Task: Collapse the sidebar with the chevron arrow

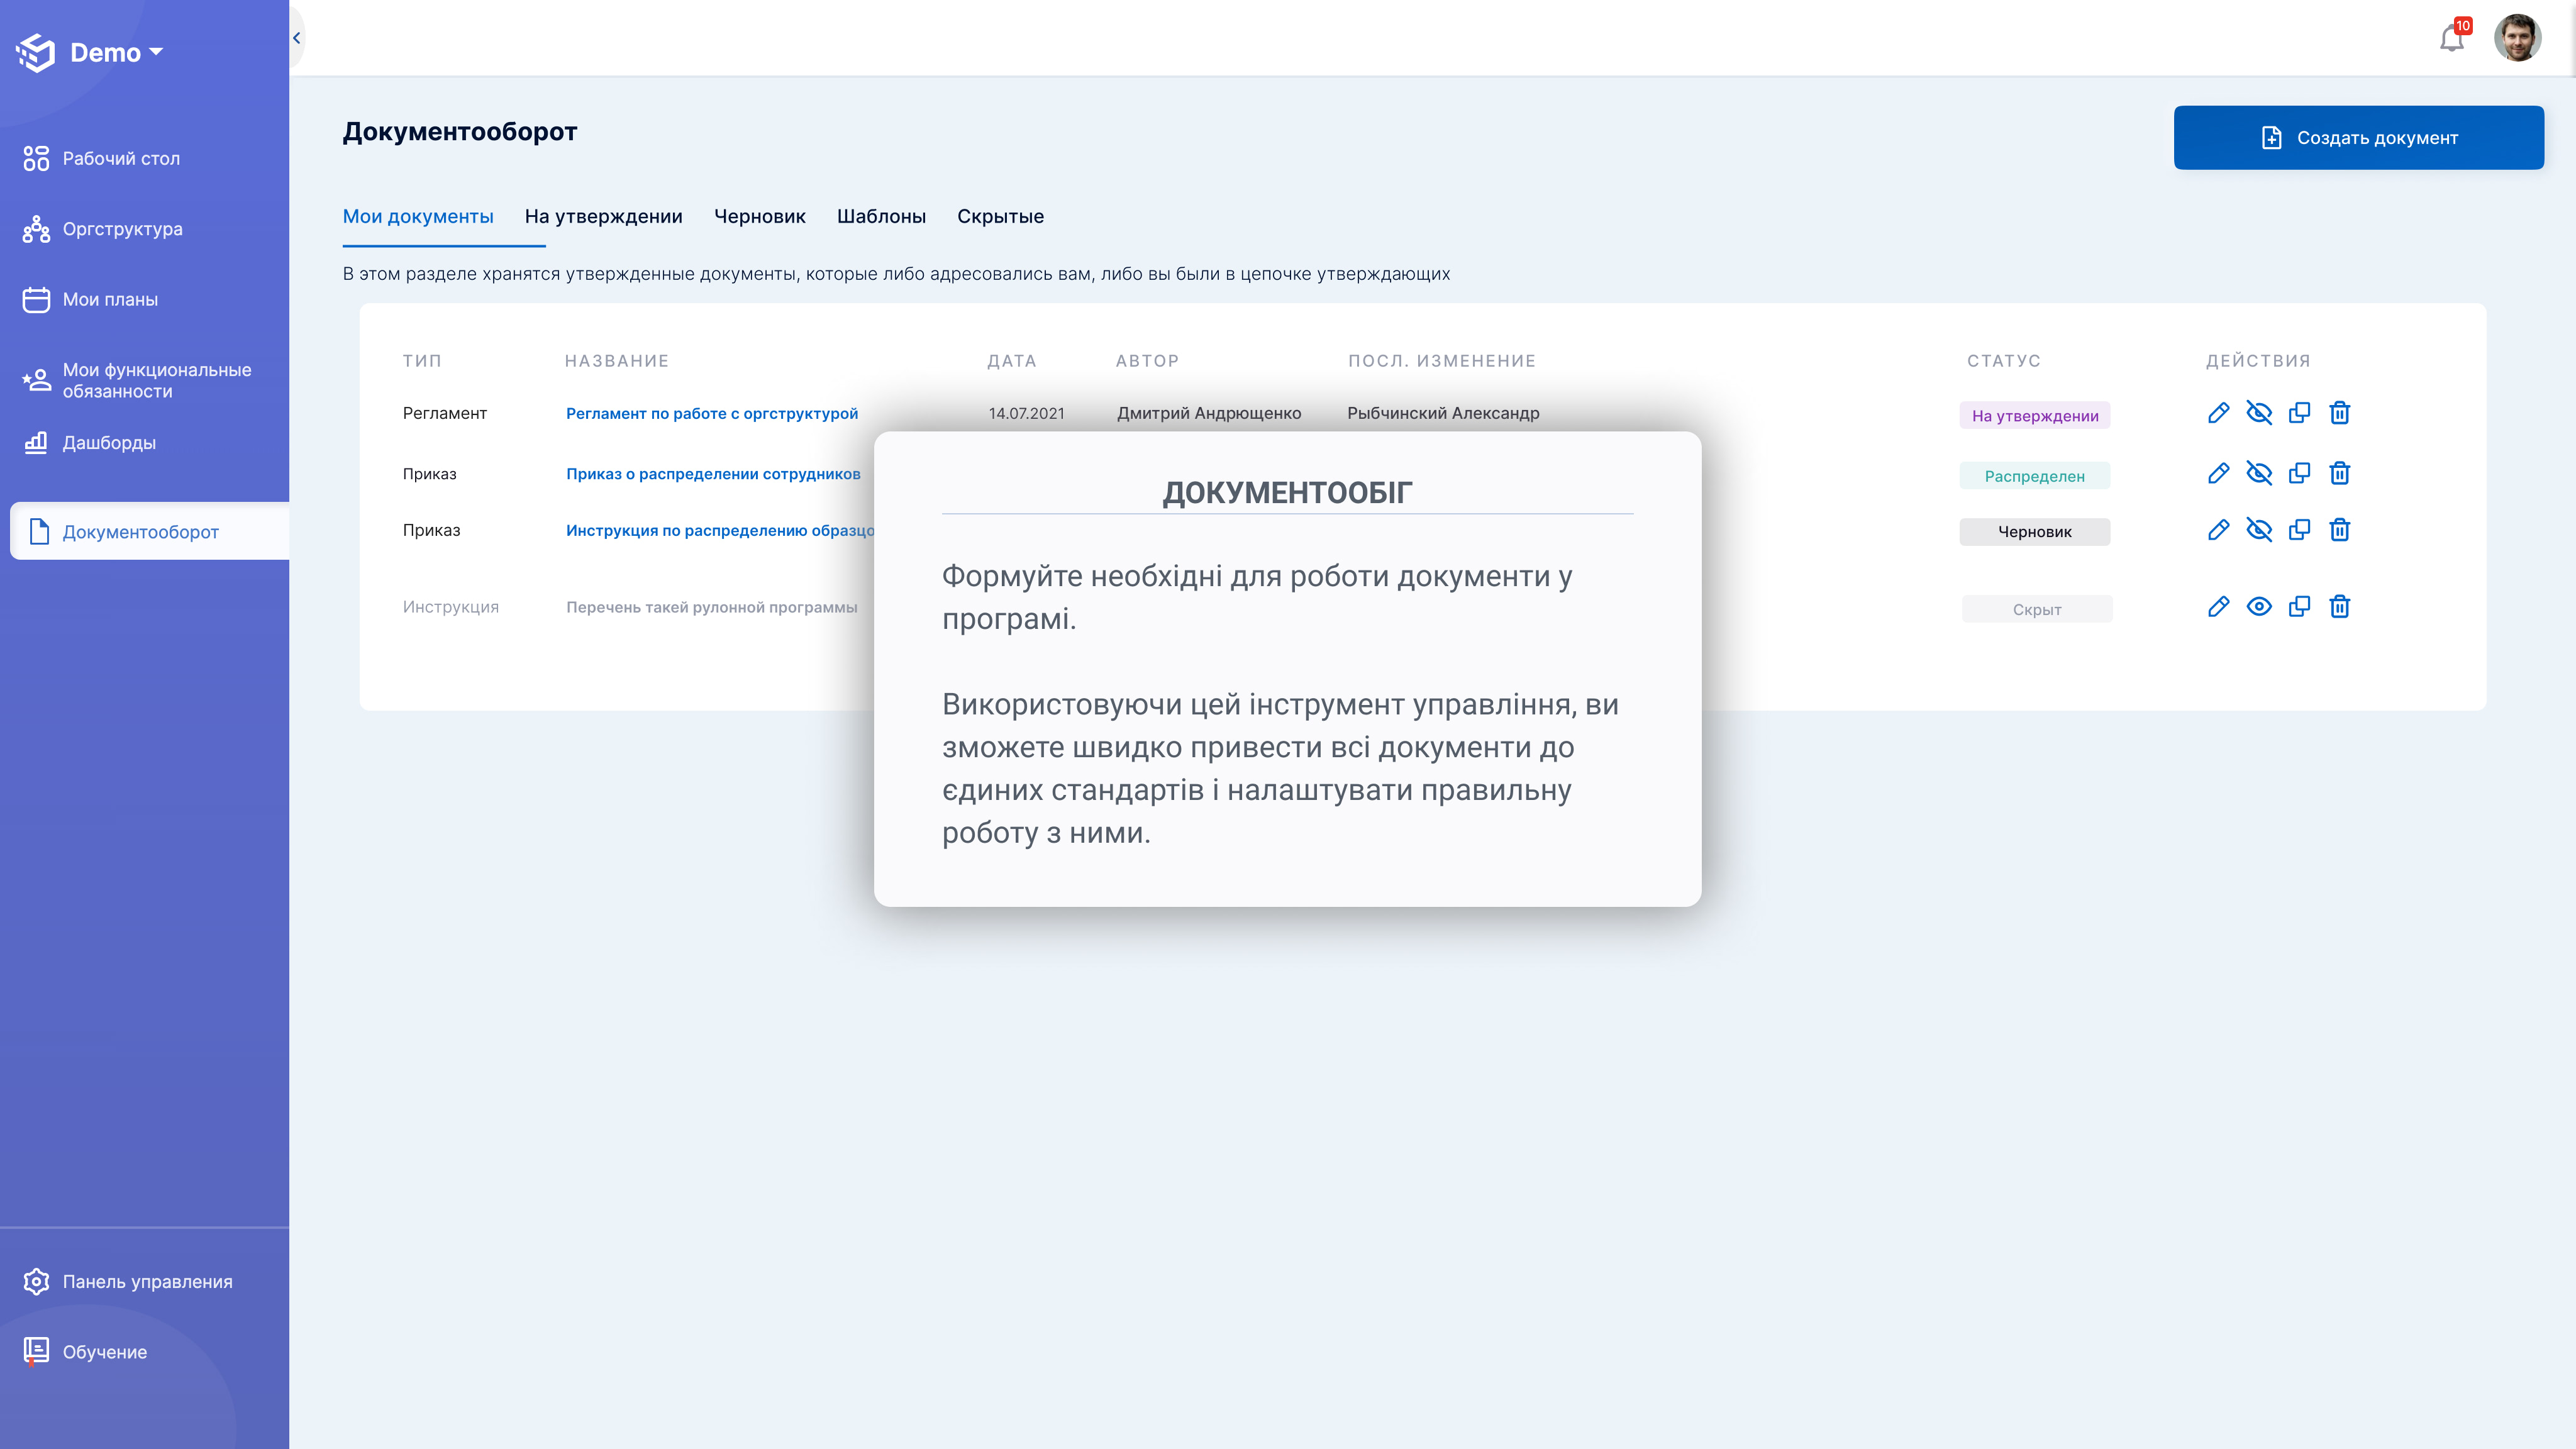Action: pyautogui.click(x=296, y=38)
